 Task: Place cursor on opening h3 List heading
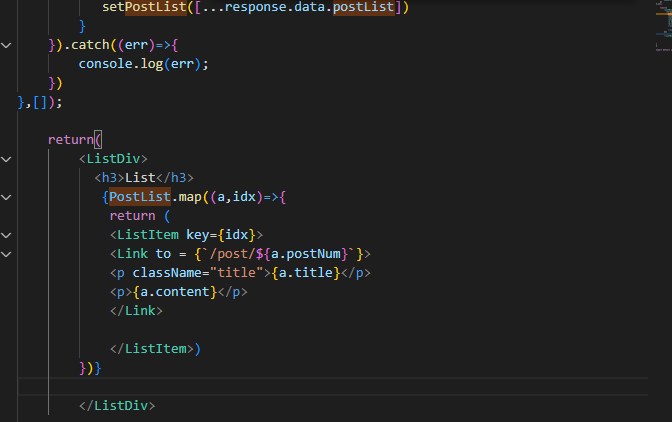[x=144, y=178]
